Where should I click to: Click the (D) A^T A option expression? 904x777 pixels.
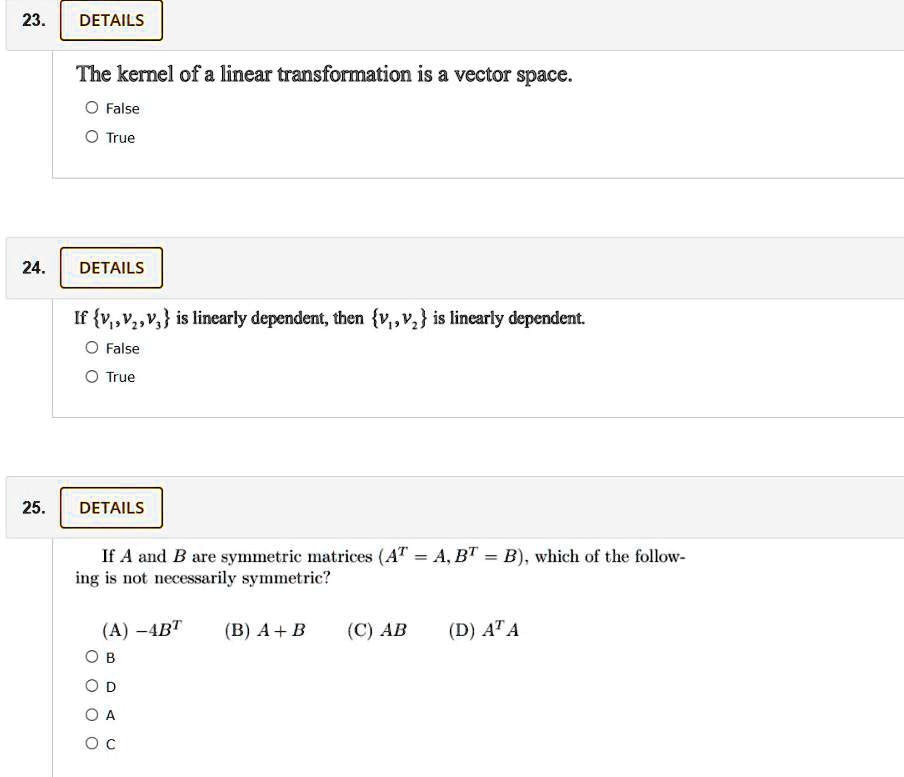(484, 630)
